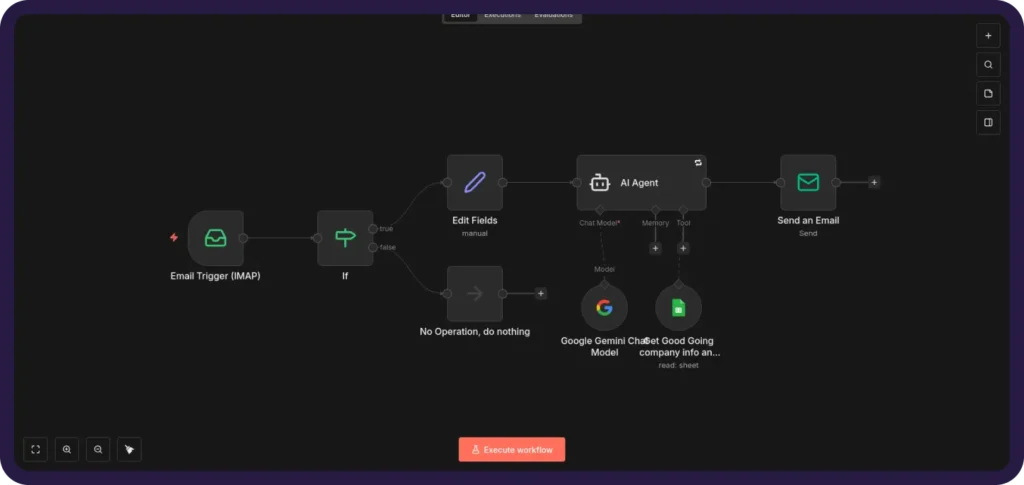
Task: Select the AI Agent node
Action: click(641, 183)
